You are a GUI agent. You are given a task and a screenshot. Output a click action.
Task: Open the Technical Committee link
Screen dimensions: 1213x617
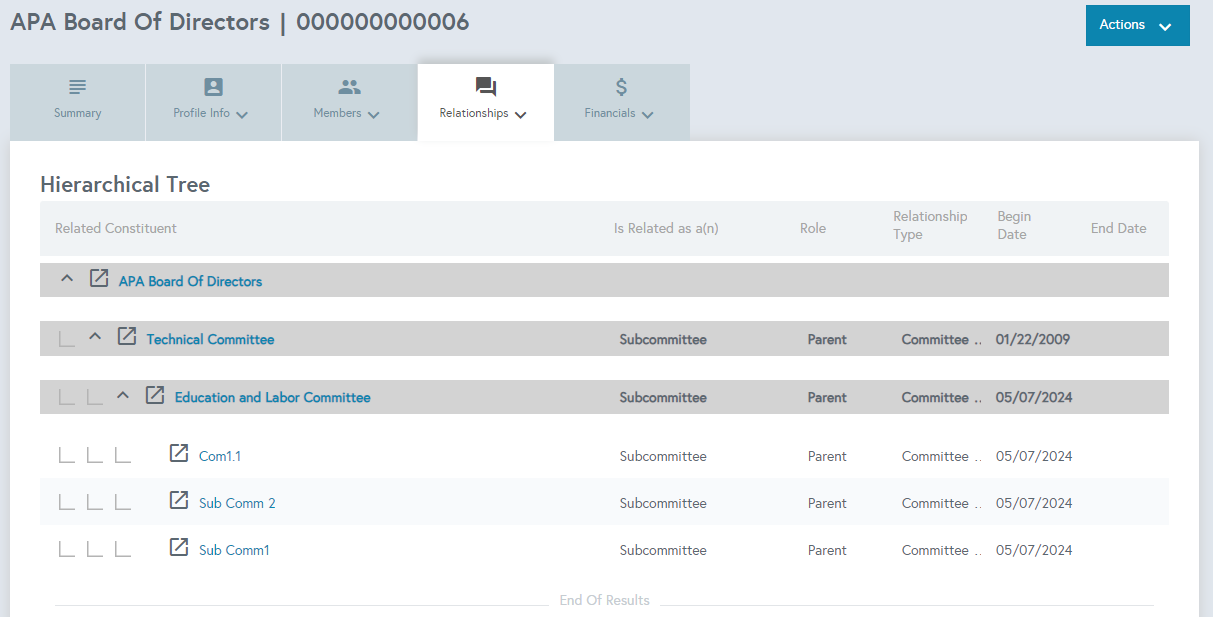click(x=210, y=340)
